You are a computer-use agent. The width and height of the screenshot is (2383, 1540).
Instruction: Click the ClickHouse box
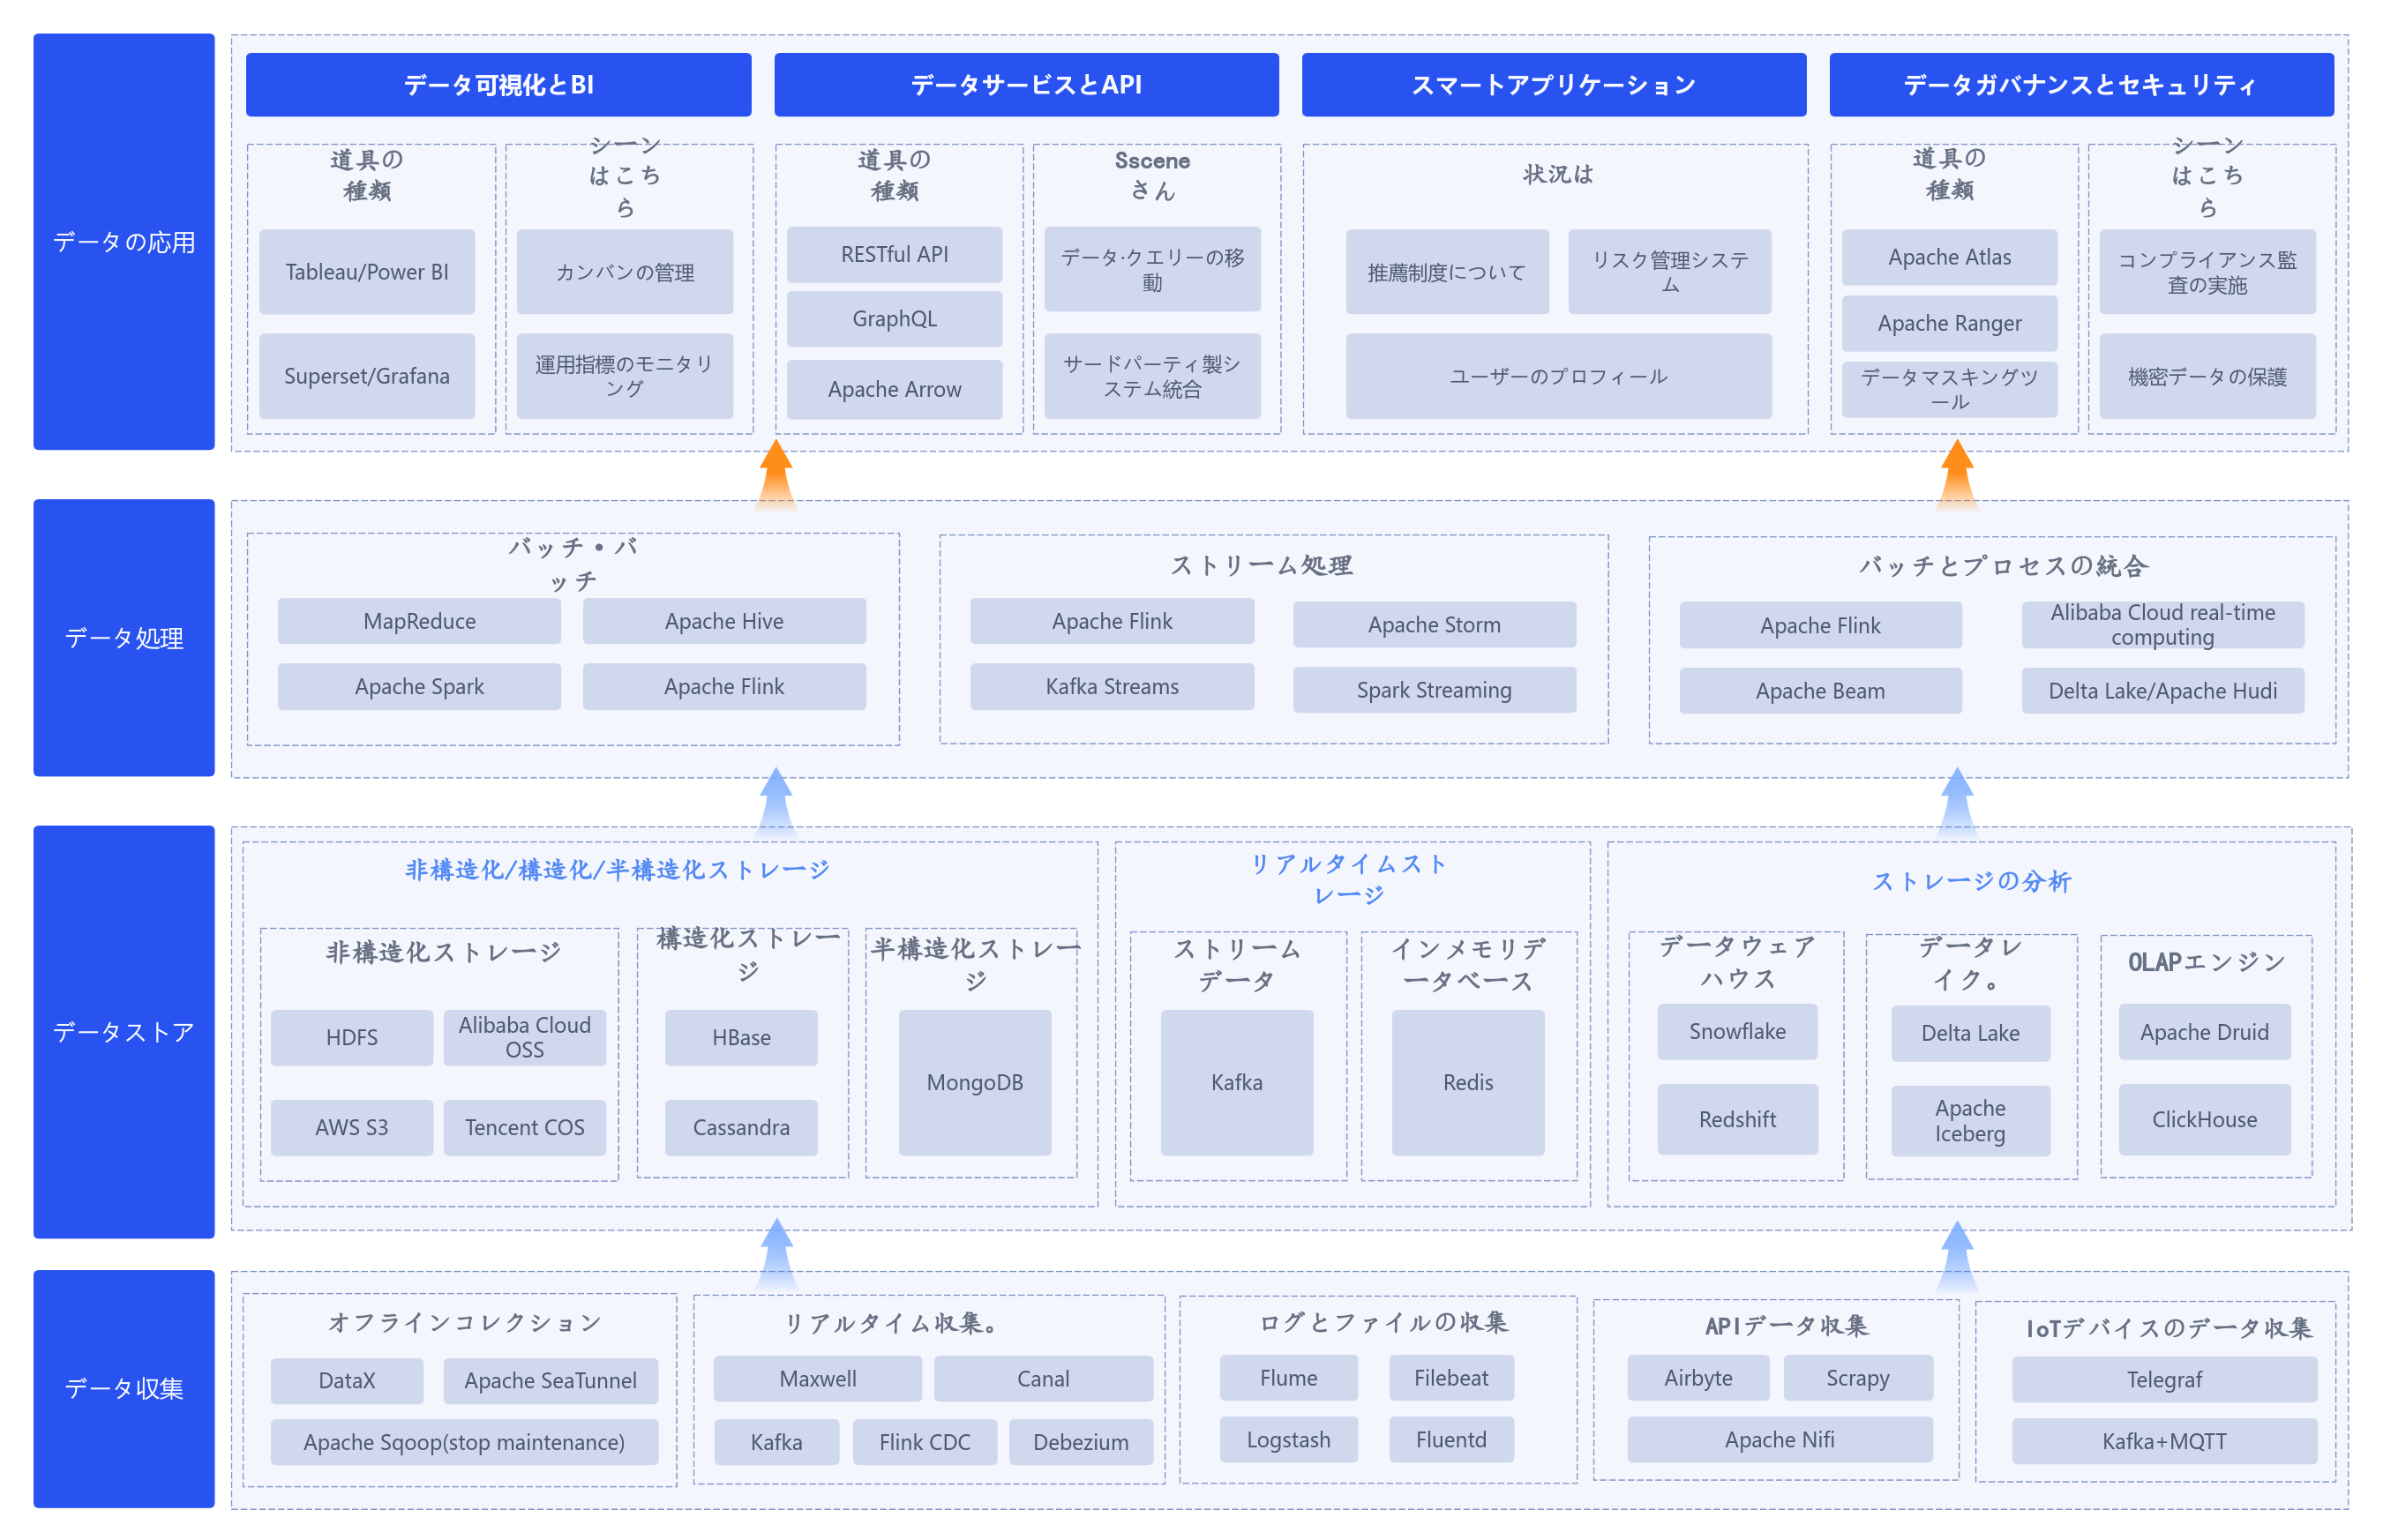[x=2204, y=1120]
